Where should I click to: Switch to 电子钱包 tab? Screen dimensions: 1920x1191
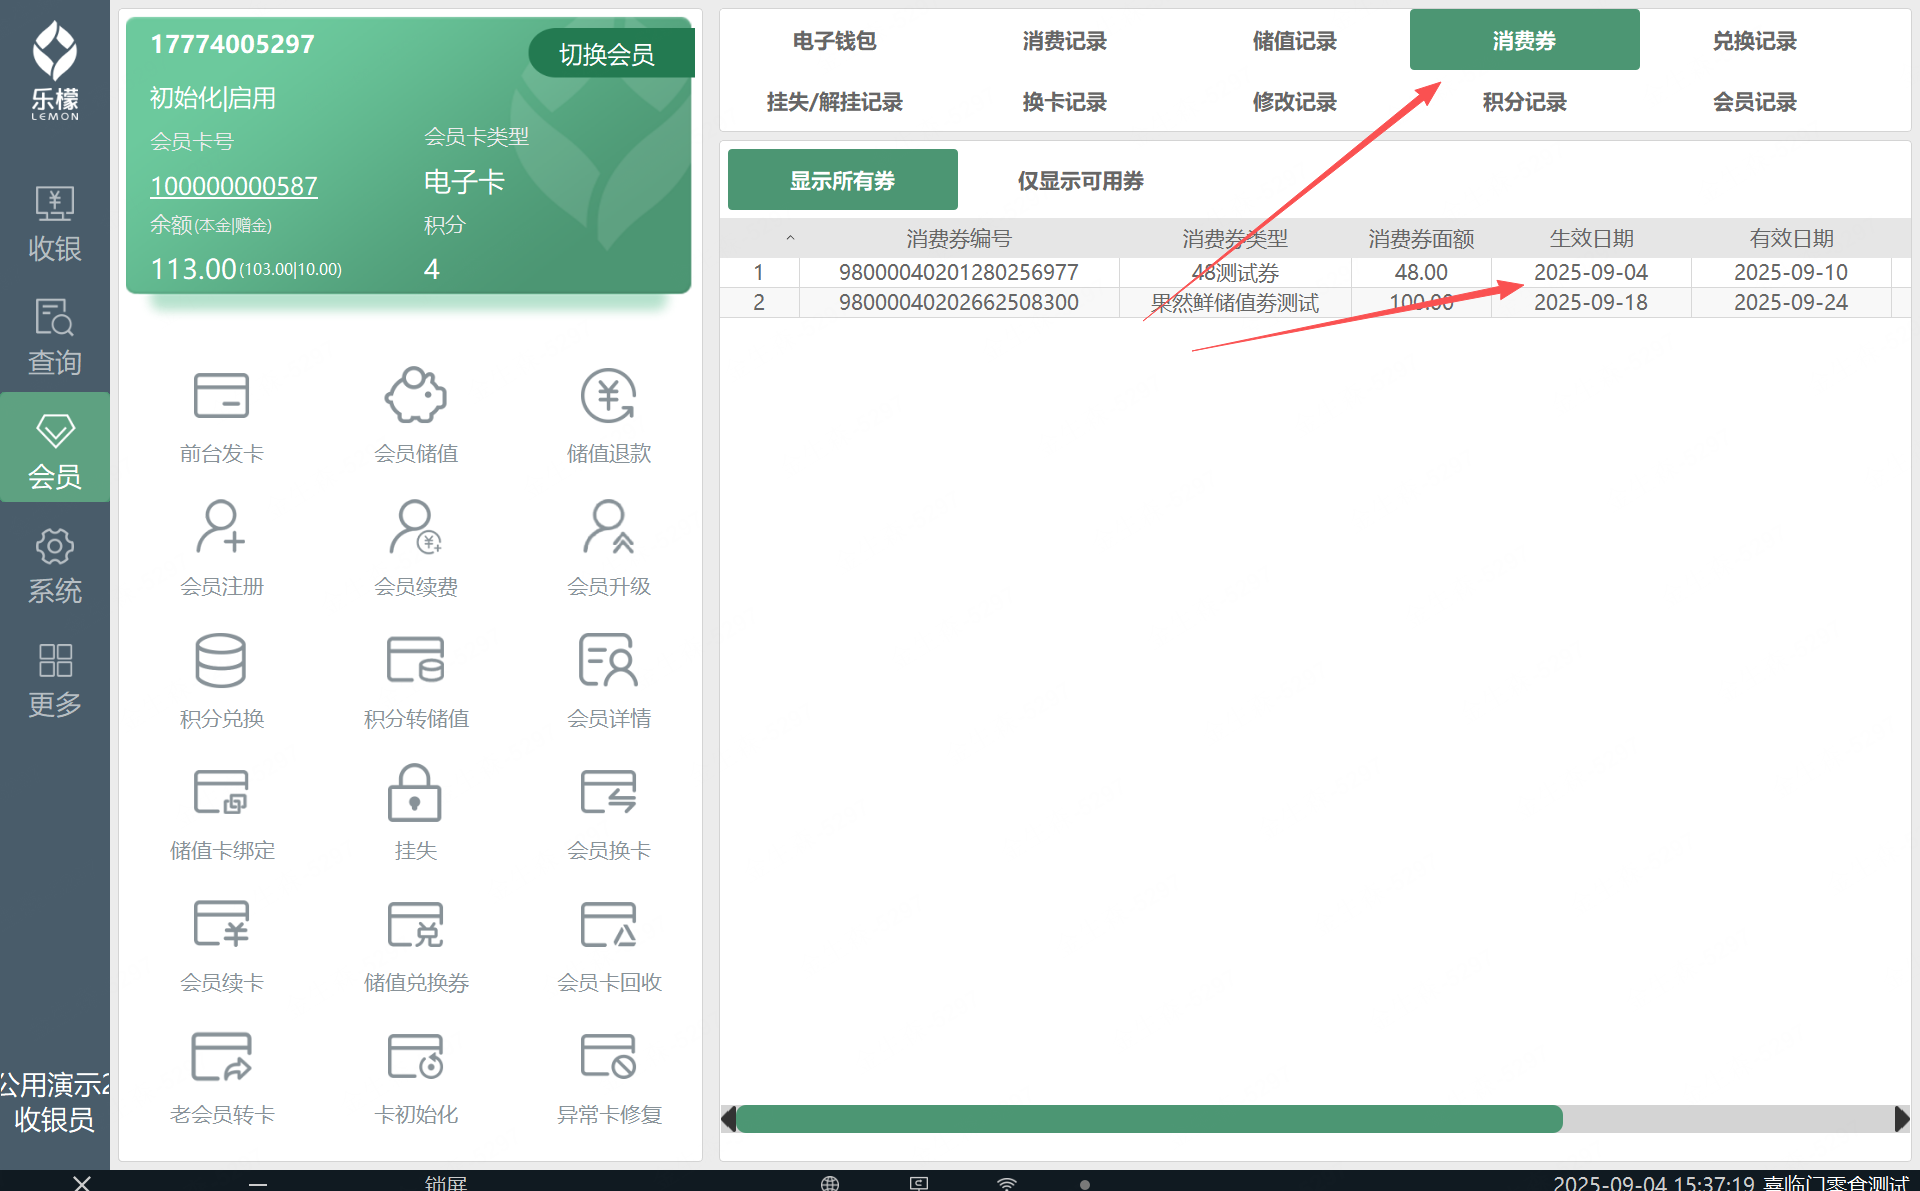point(834,41)
